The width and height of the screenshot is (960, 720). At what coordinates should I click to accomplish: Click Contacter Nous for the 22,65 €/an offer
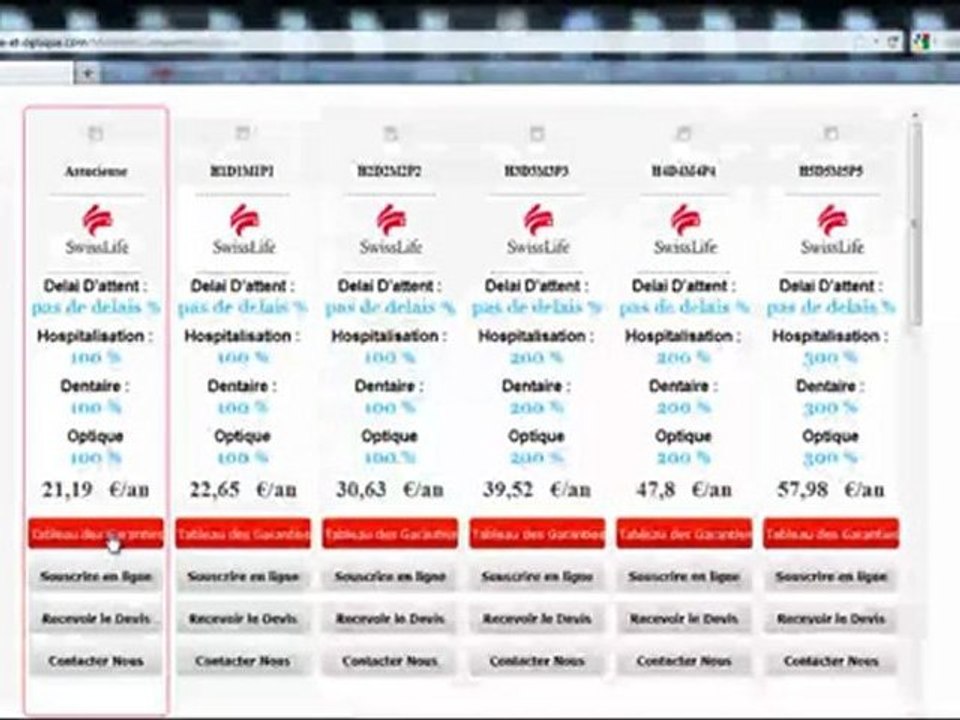pos(243,661)
